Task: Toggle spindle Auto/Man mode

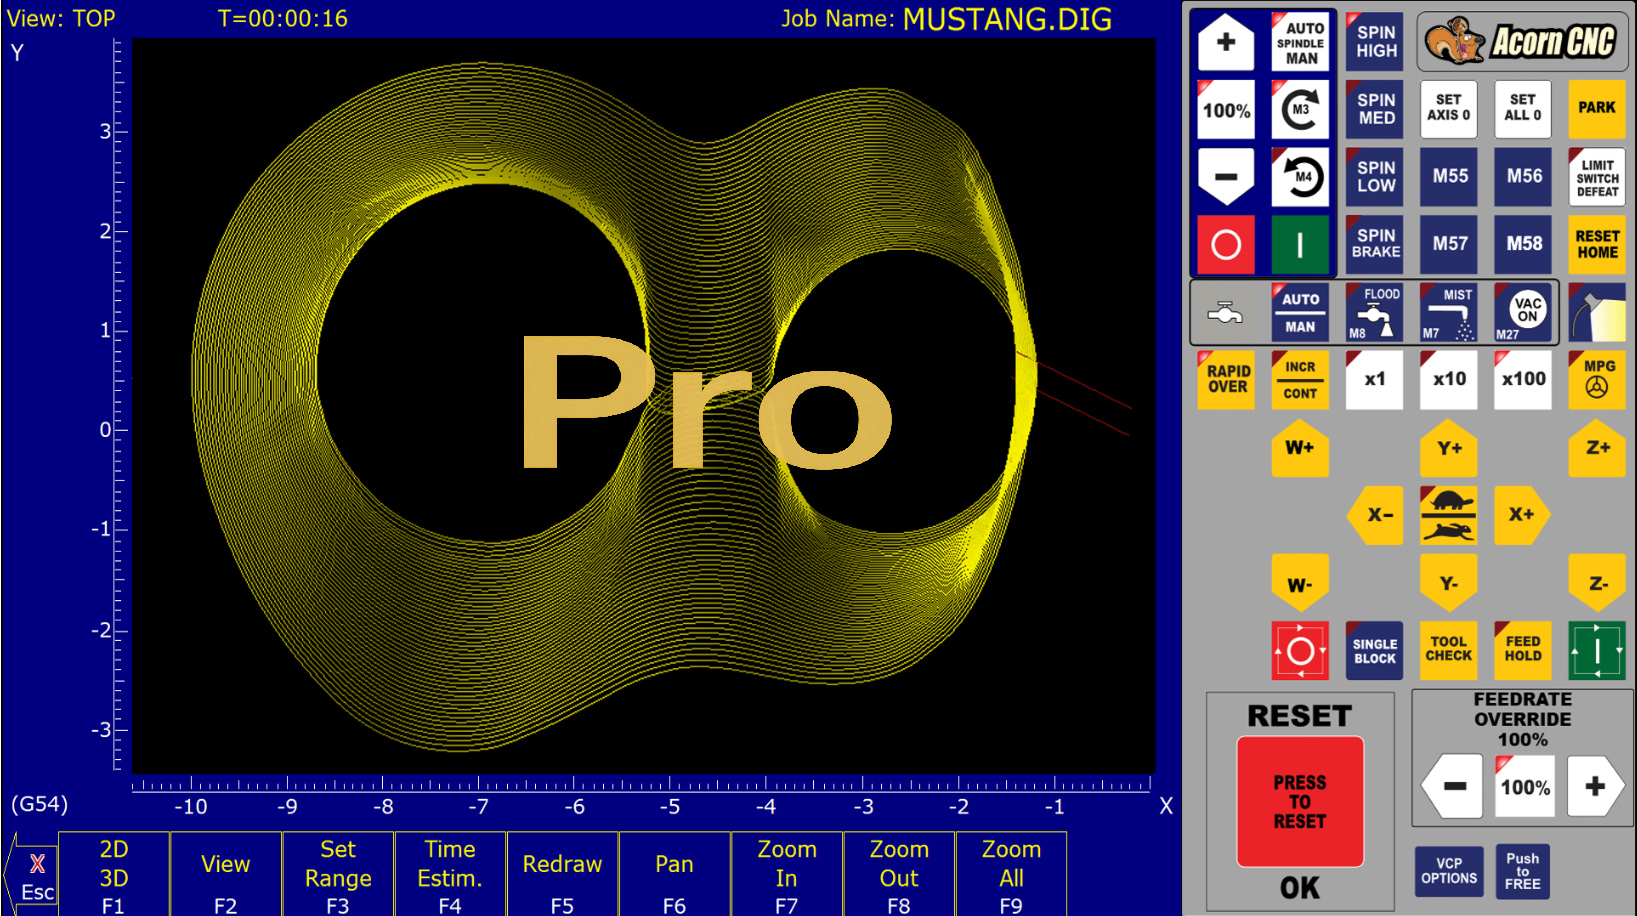Action: 1300,42
